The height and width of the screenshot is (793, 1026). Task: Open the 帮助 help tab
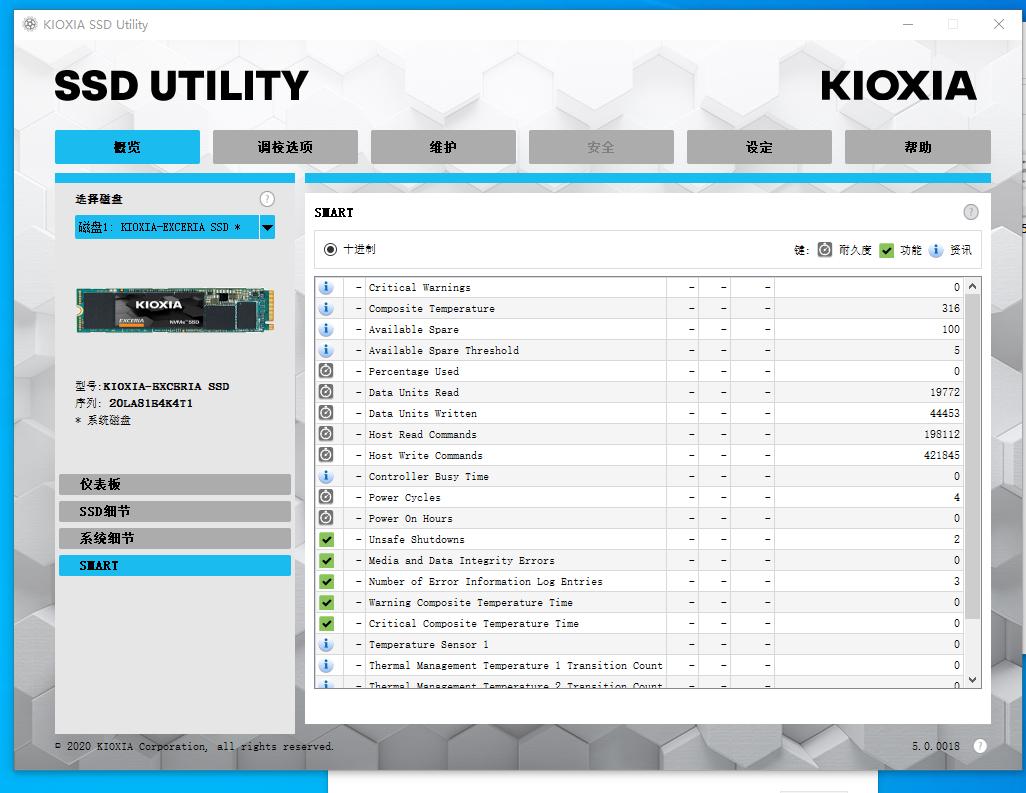click(x=917, y=147)
